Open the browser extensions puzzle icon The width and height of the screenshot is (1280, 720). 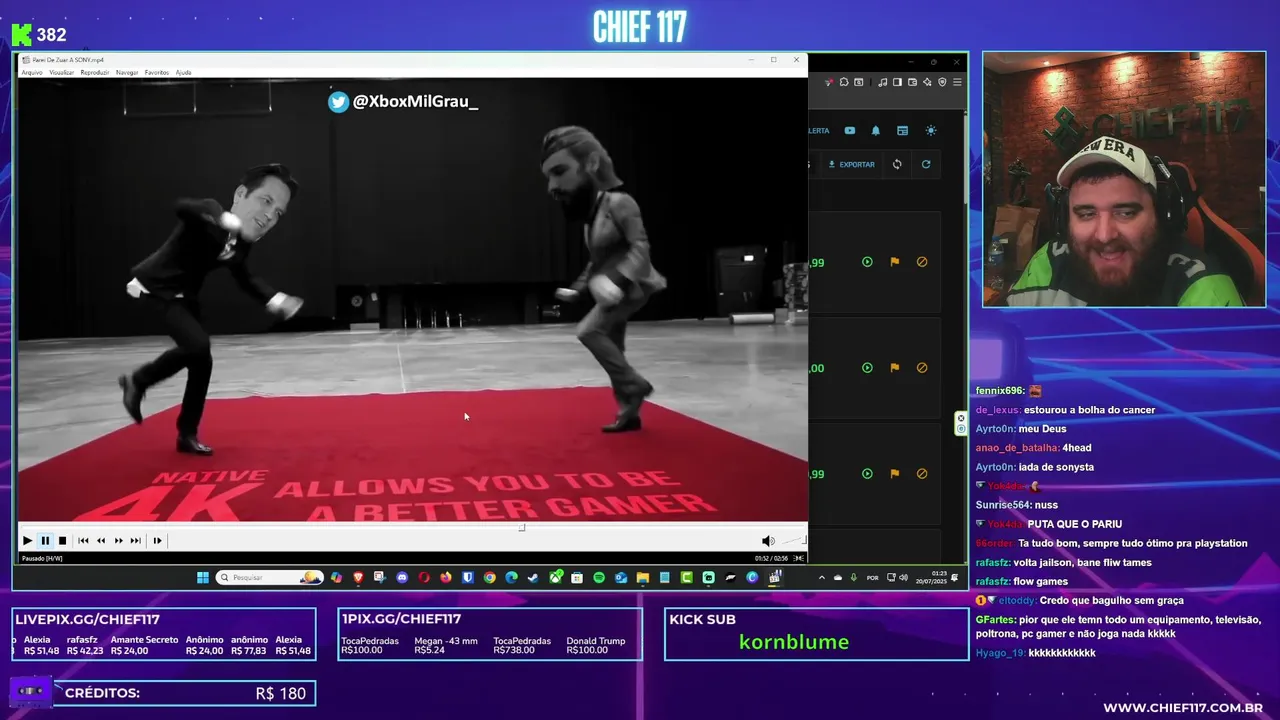[x=844, y=82]
